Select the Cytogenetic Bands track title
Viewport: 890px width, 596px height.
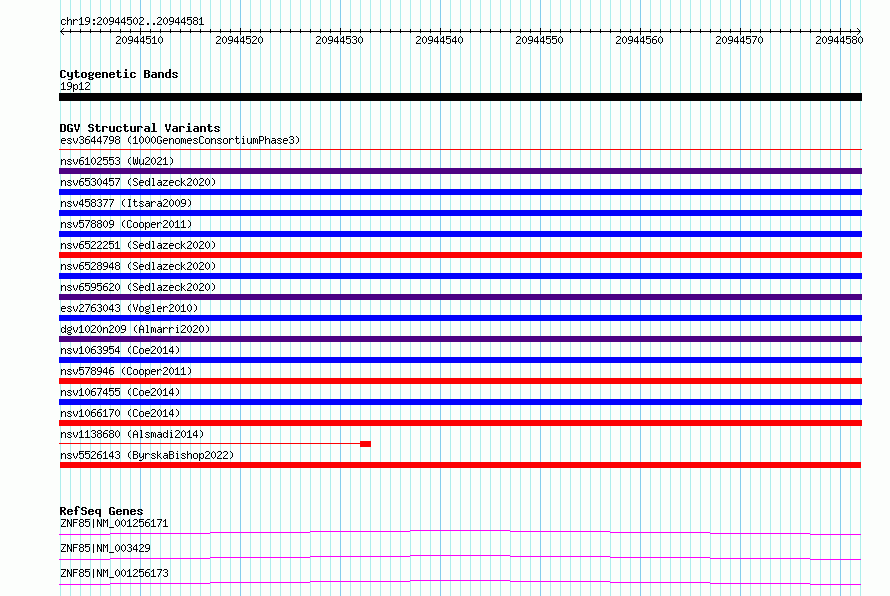click(119, 74)
